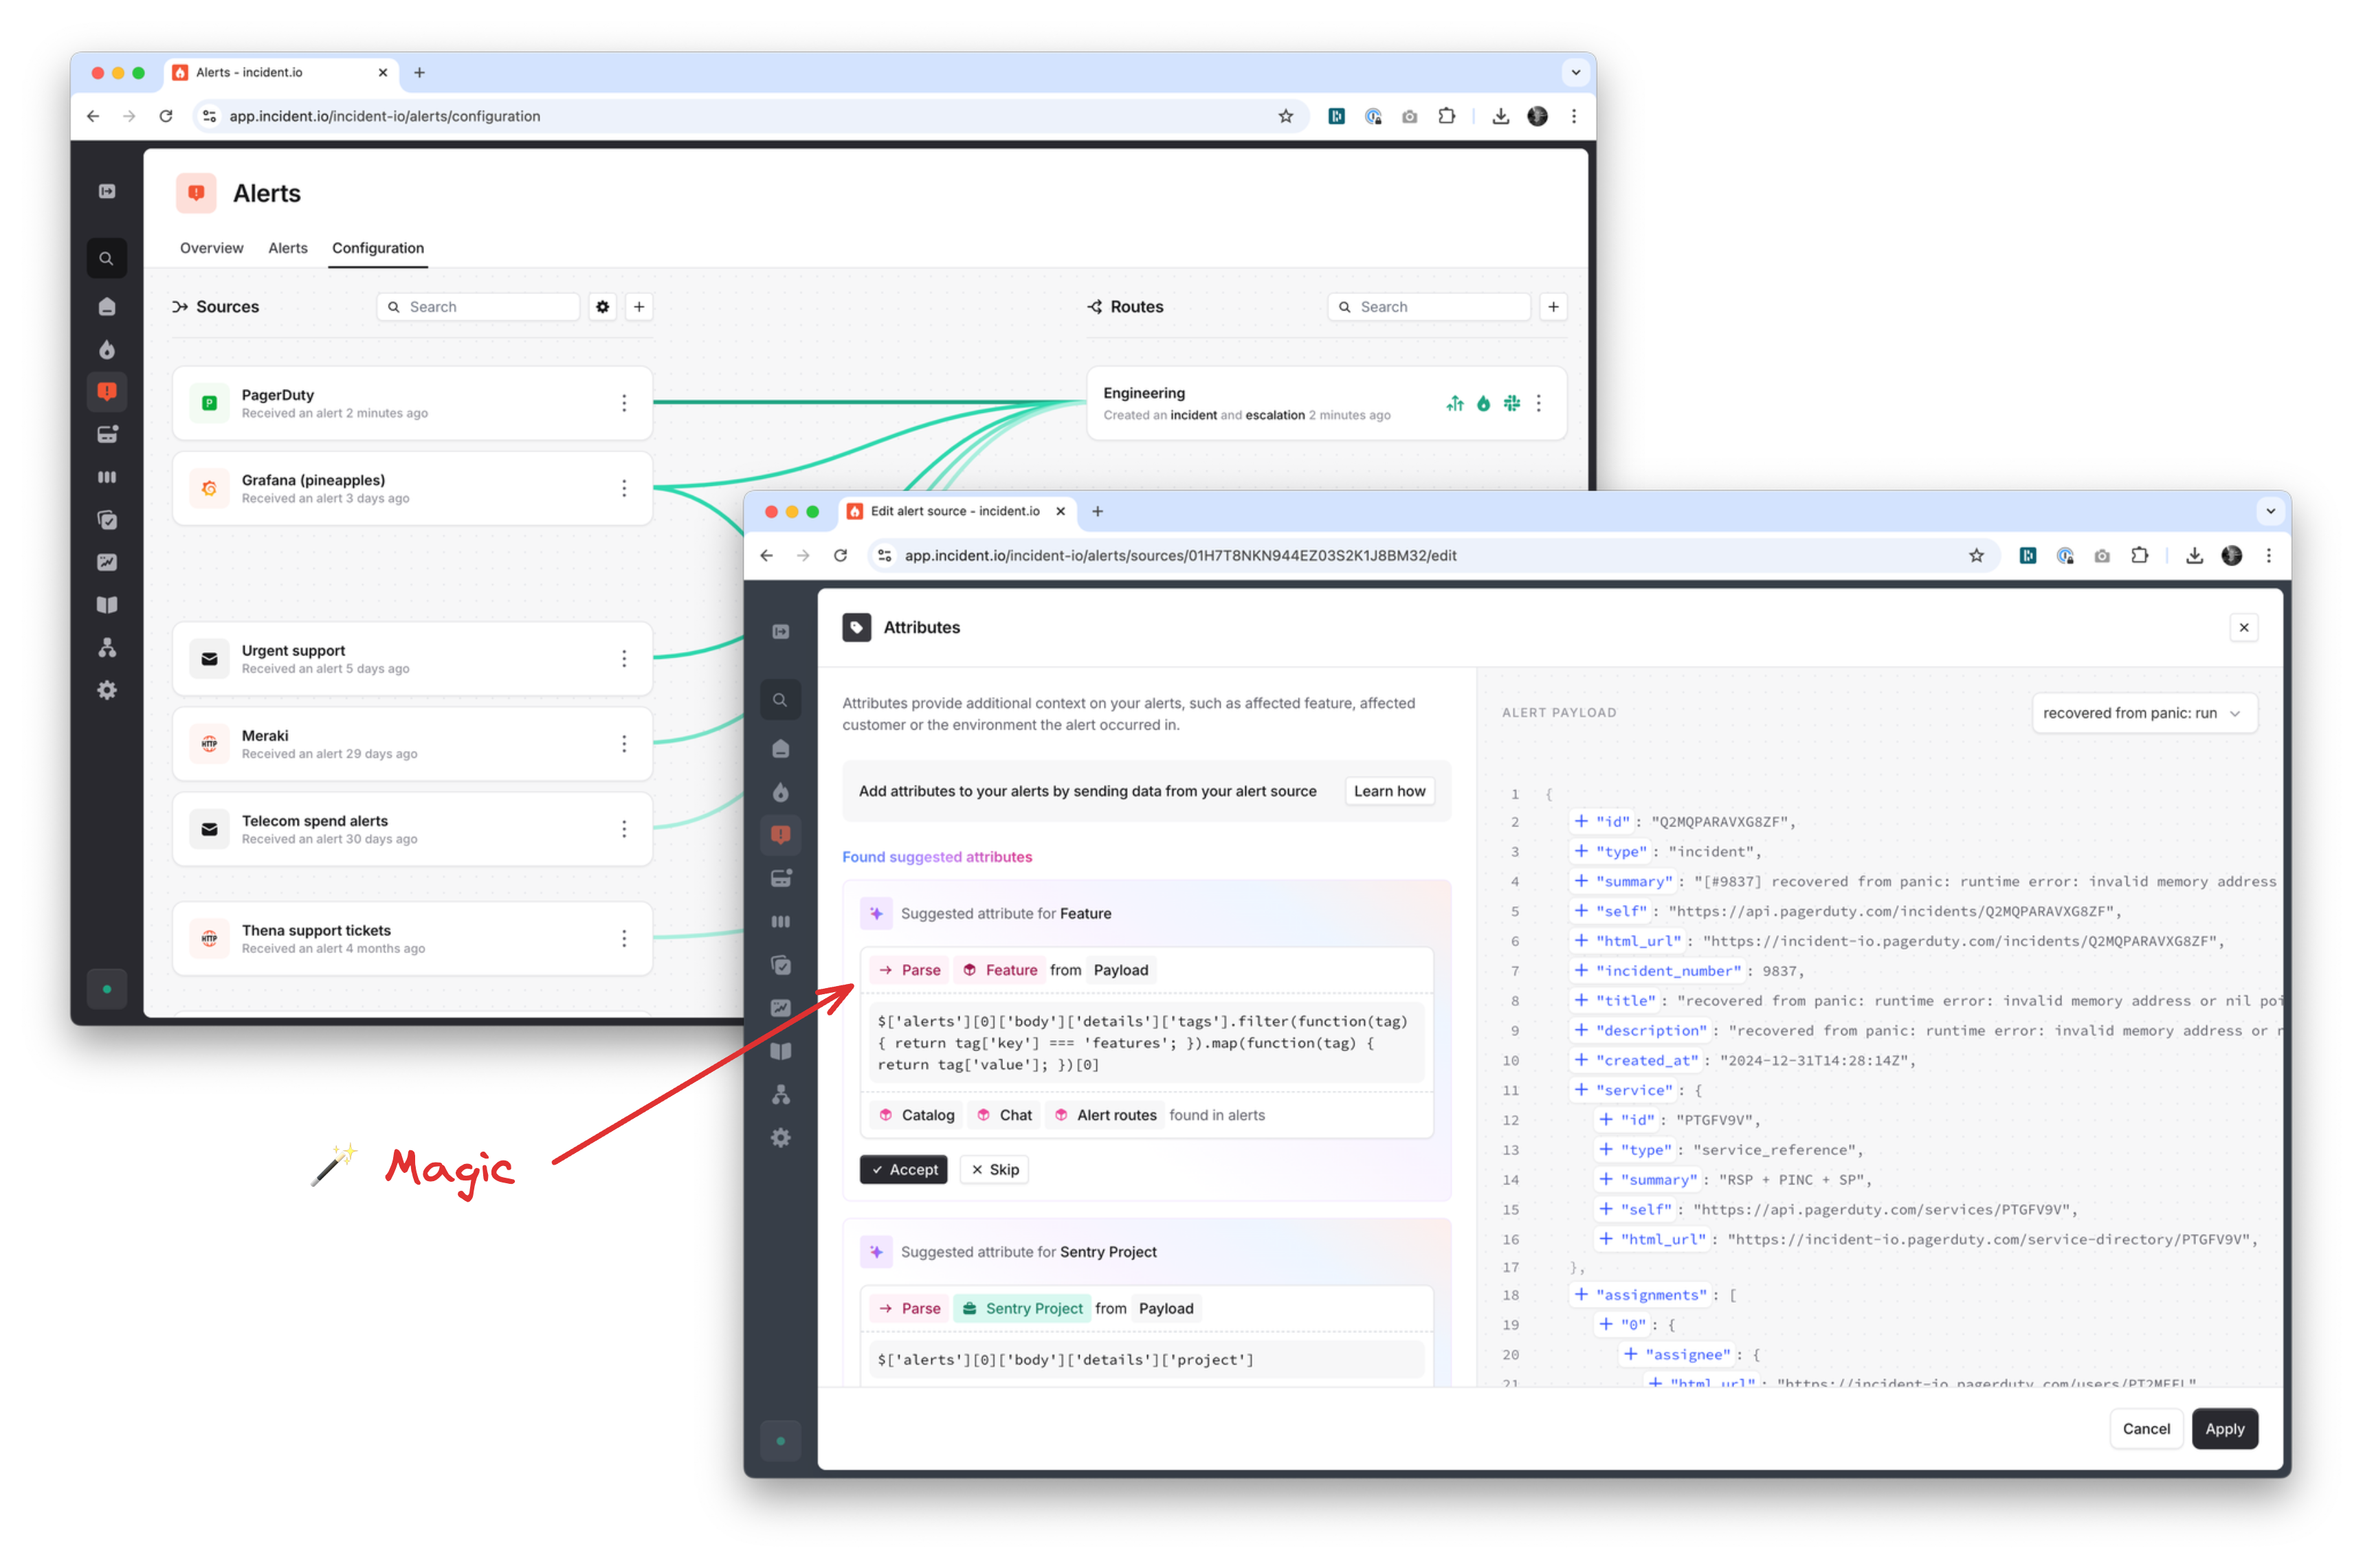Viewport: 2363px width, 1568px height.
Task: Go back in the Alerts browser window
Action: click(93, 116)
